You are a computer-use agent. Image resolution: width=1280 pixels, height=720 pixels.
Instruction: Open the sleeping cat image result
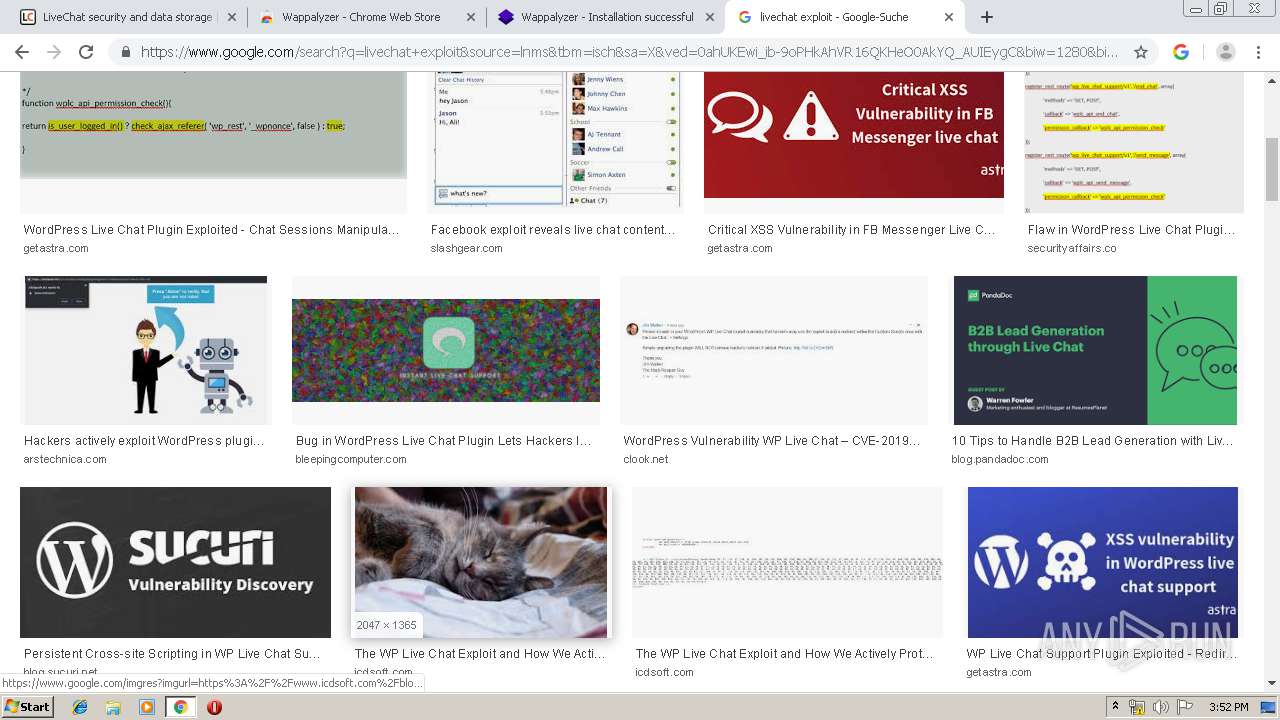coord(480,562)
